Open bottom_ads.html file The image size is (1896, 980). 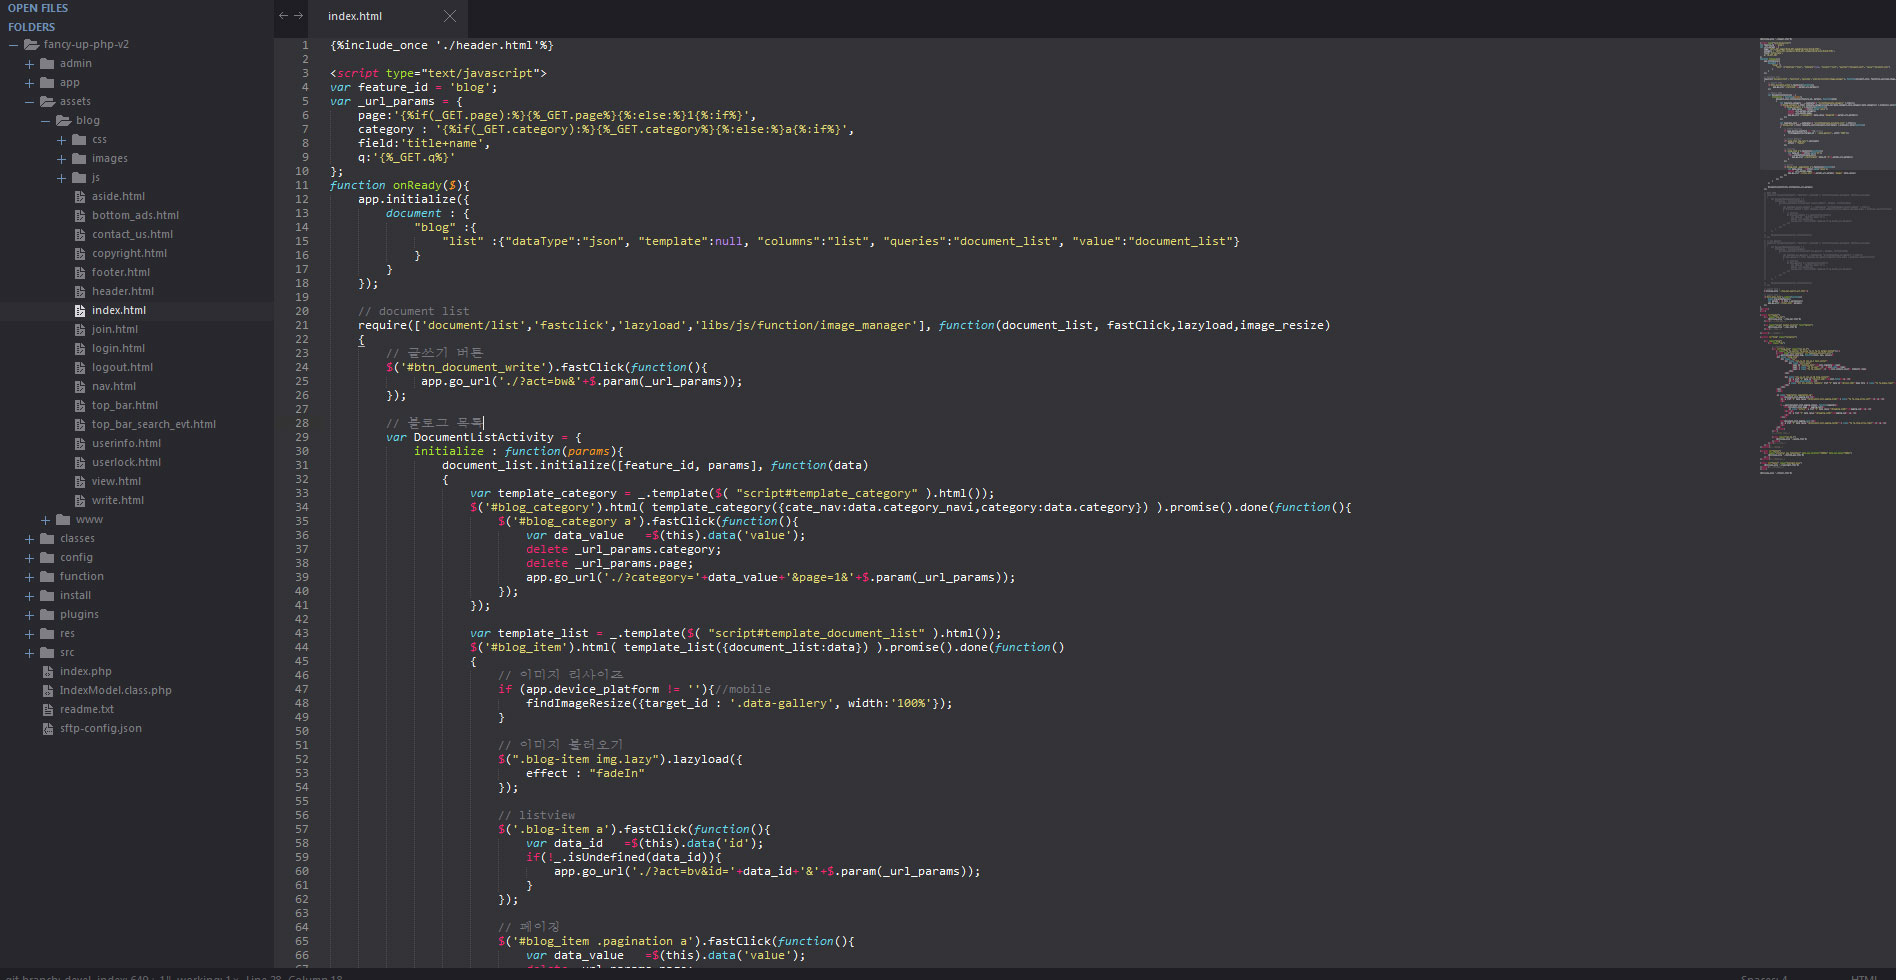coord(135,215)
